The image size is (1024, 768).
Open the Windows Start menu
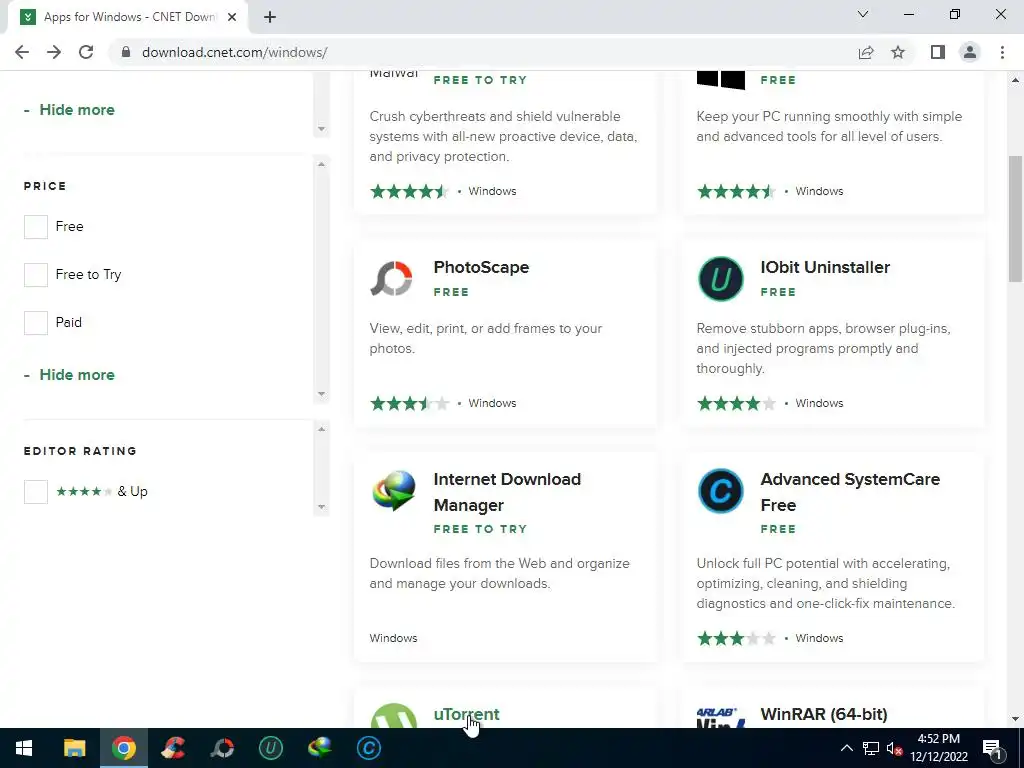(x=24, y=748)
